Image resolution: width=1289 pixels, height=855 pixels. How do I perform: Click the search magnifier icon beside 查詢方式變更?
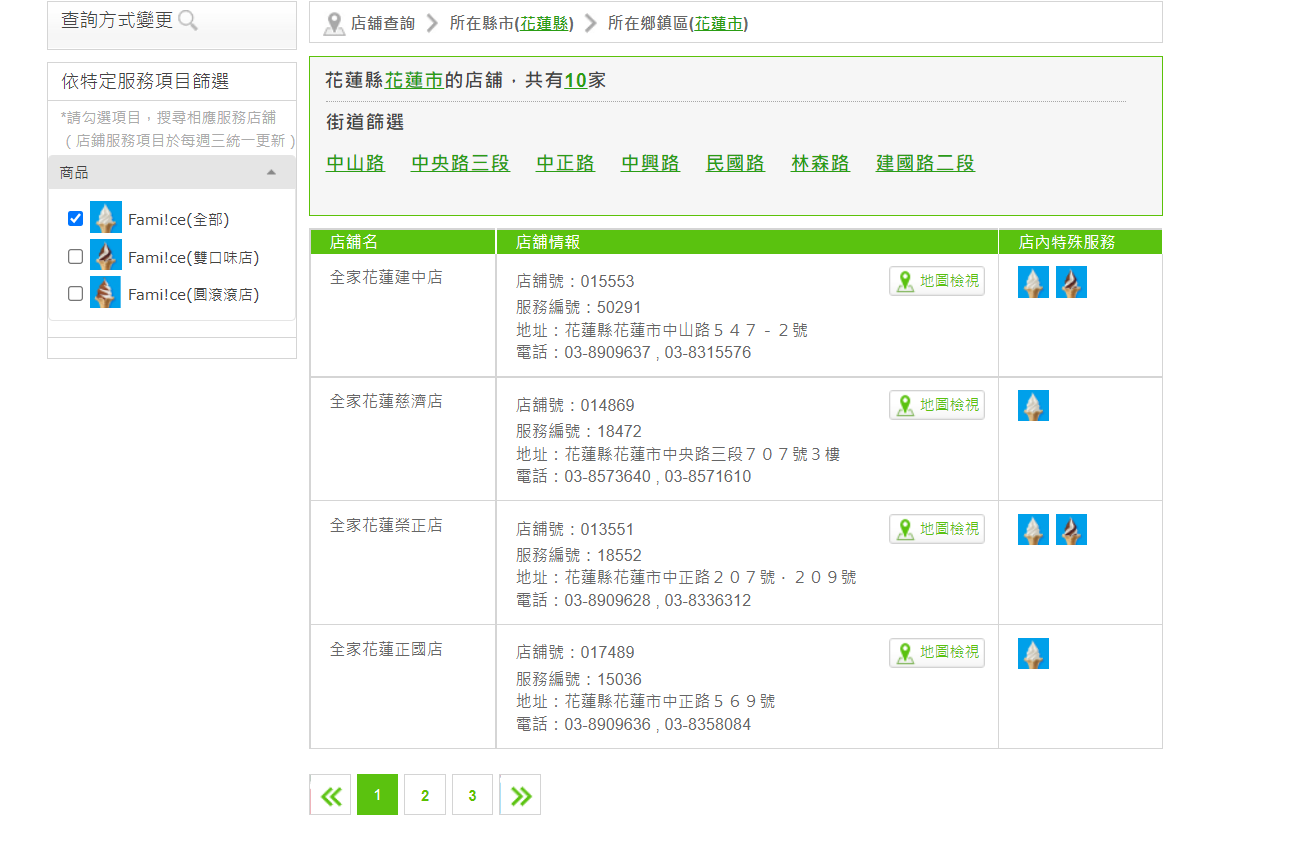[x=188, y=20]
